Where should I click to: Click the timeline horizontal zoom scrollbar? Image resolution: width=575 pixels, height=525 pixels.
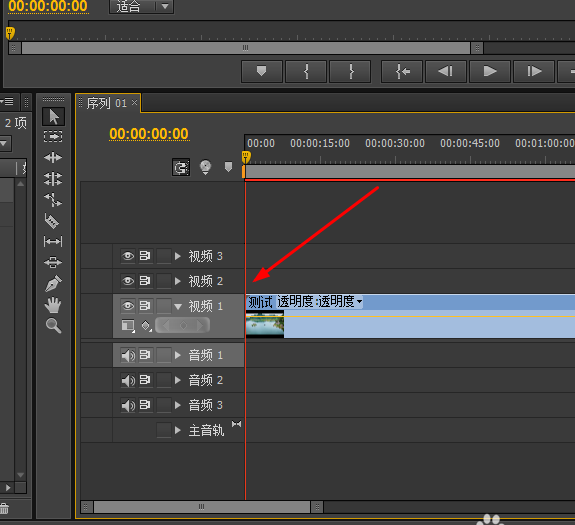click(x=202, y=507)
